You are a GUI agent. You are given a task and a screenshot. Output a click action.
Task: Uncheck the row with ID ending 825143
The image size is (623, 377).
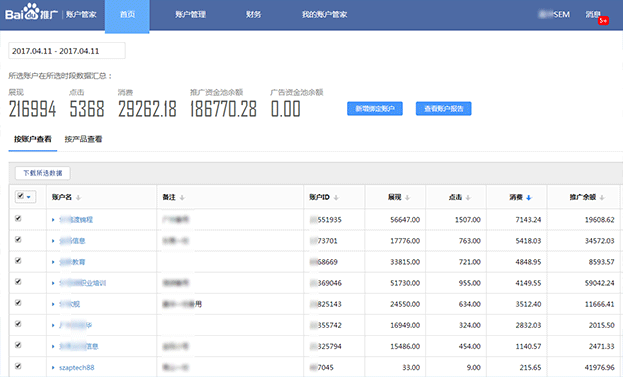point(18,303)
